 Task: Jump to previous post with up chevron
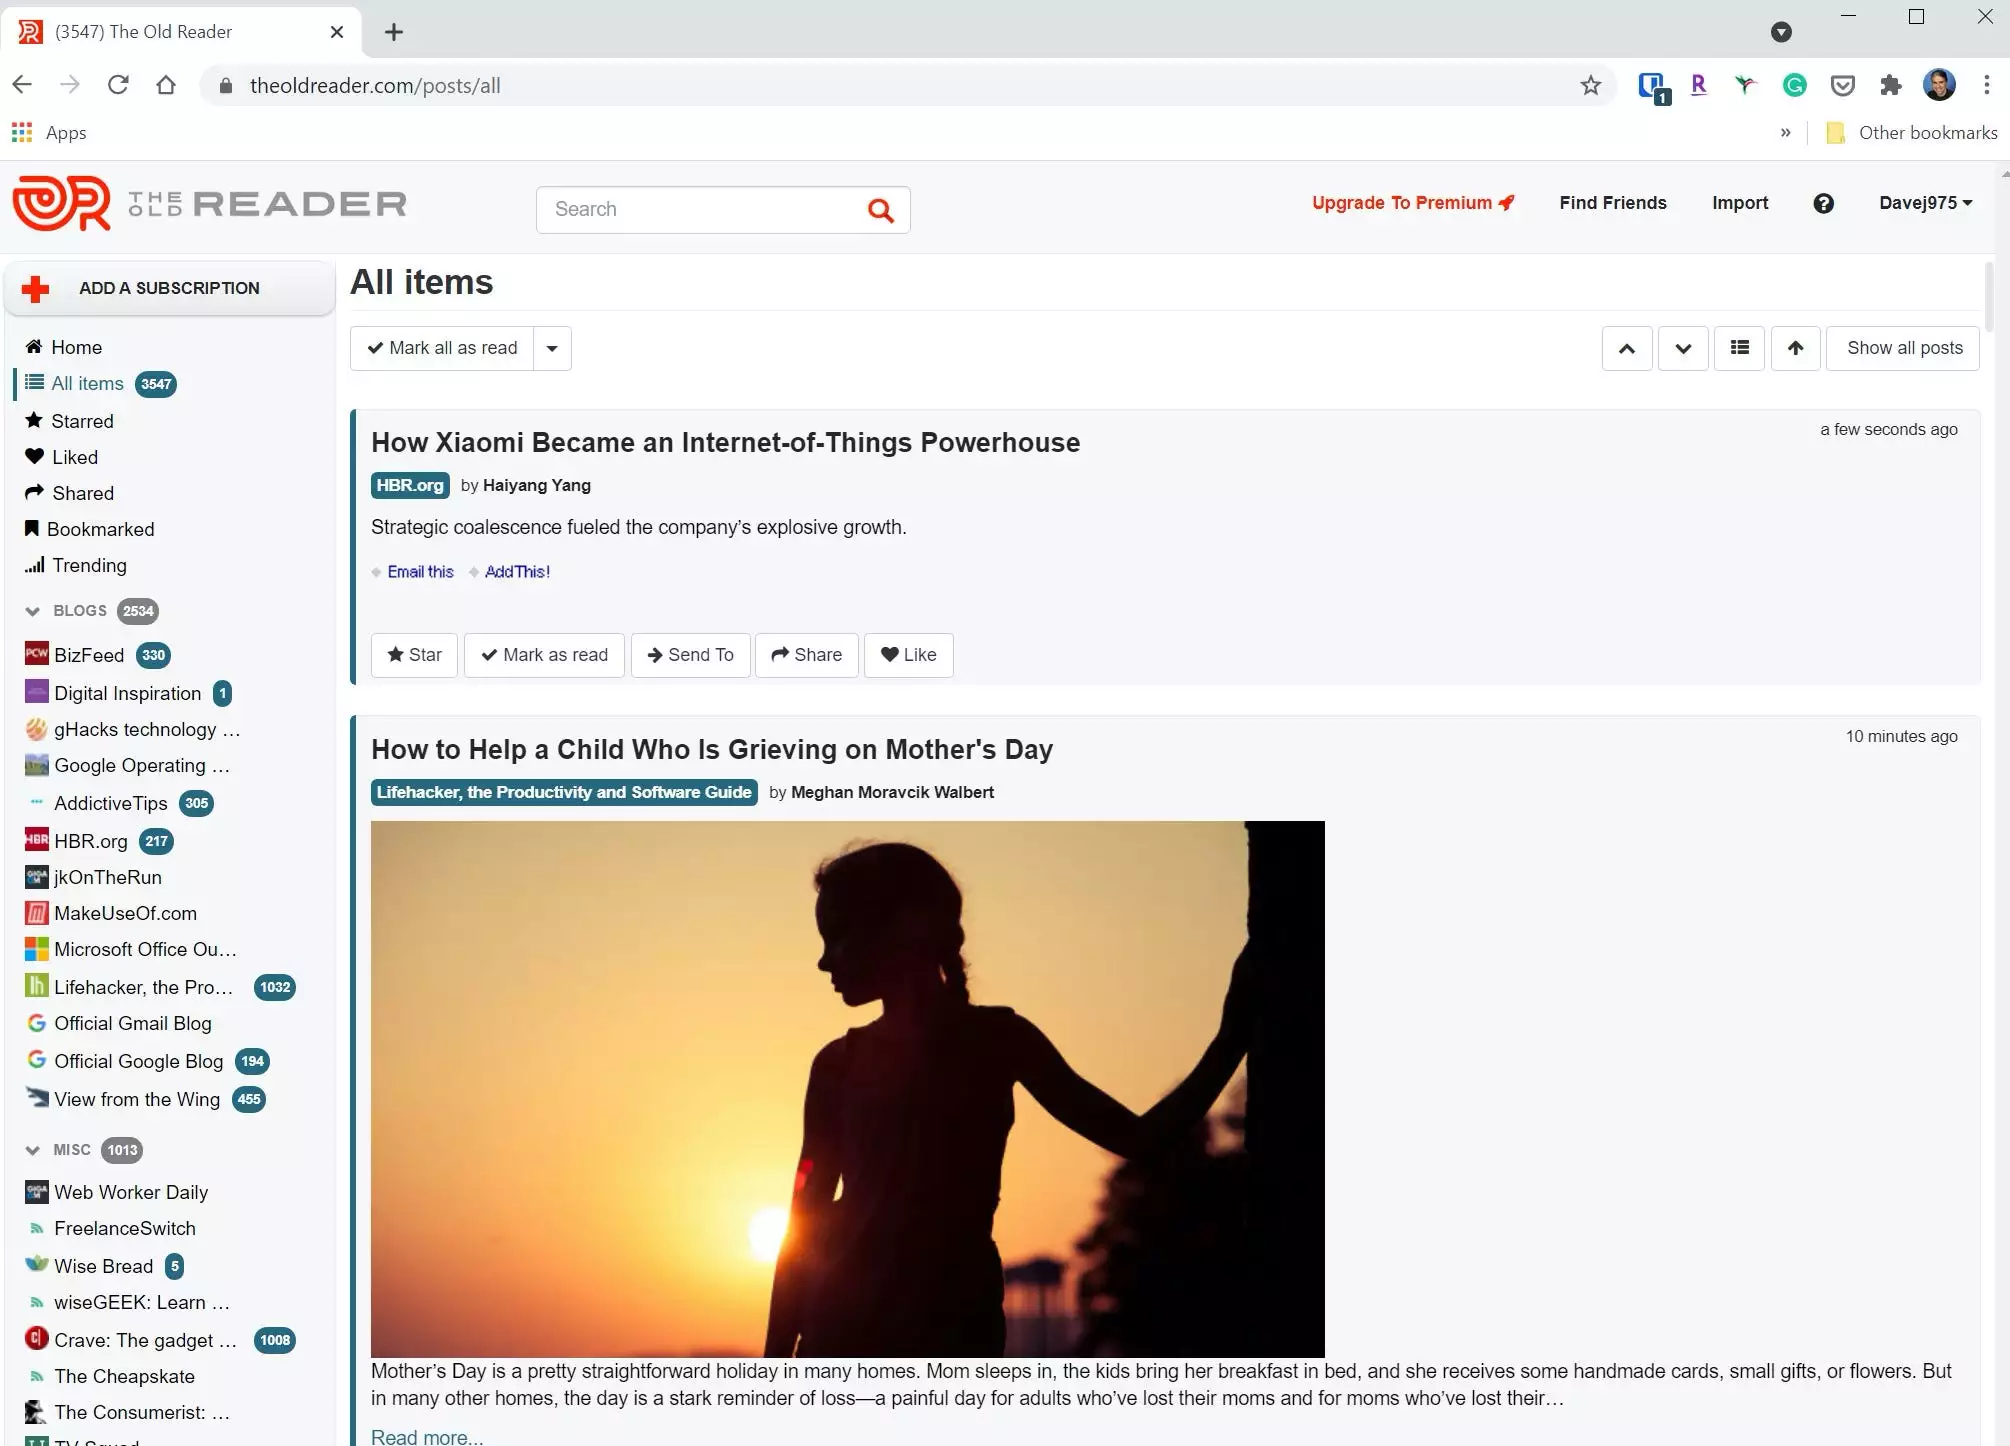coord(1626,348)
